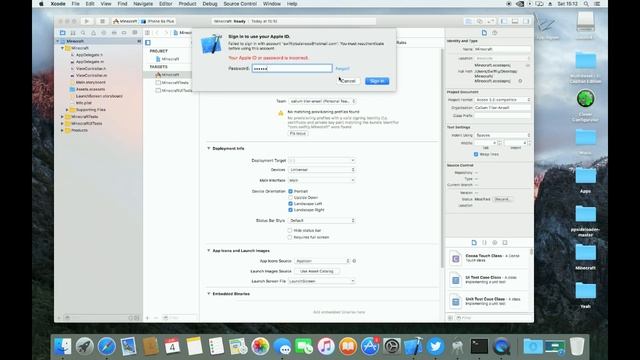
Task: Enable Hide status bar option
Action: pyautogui.click(x=290, y=231)
